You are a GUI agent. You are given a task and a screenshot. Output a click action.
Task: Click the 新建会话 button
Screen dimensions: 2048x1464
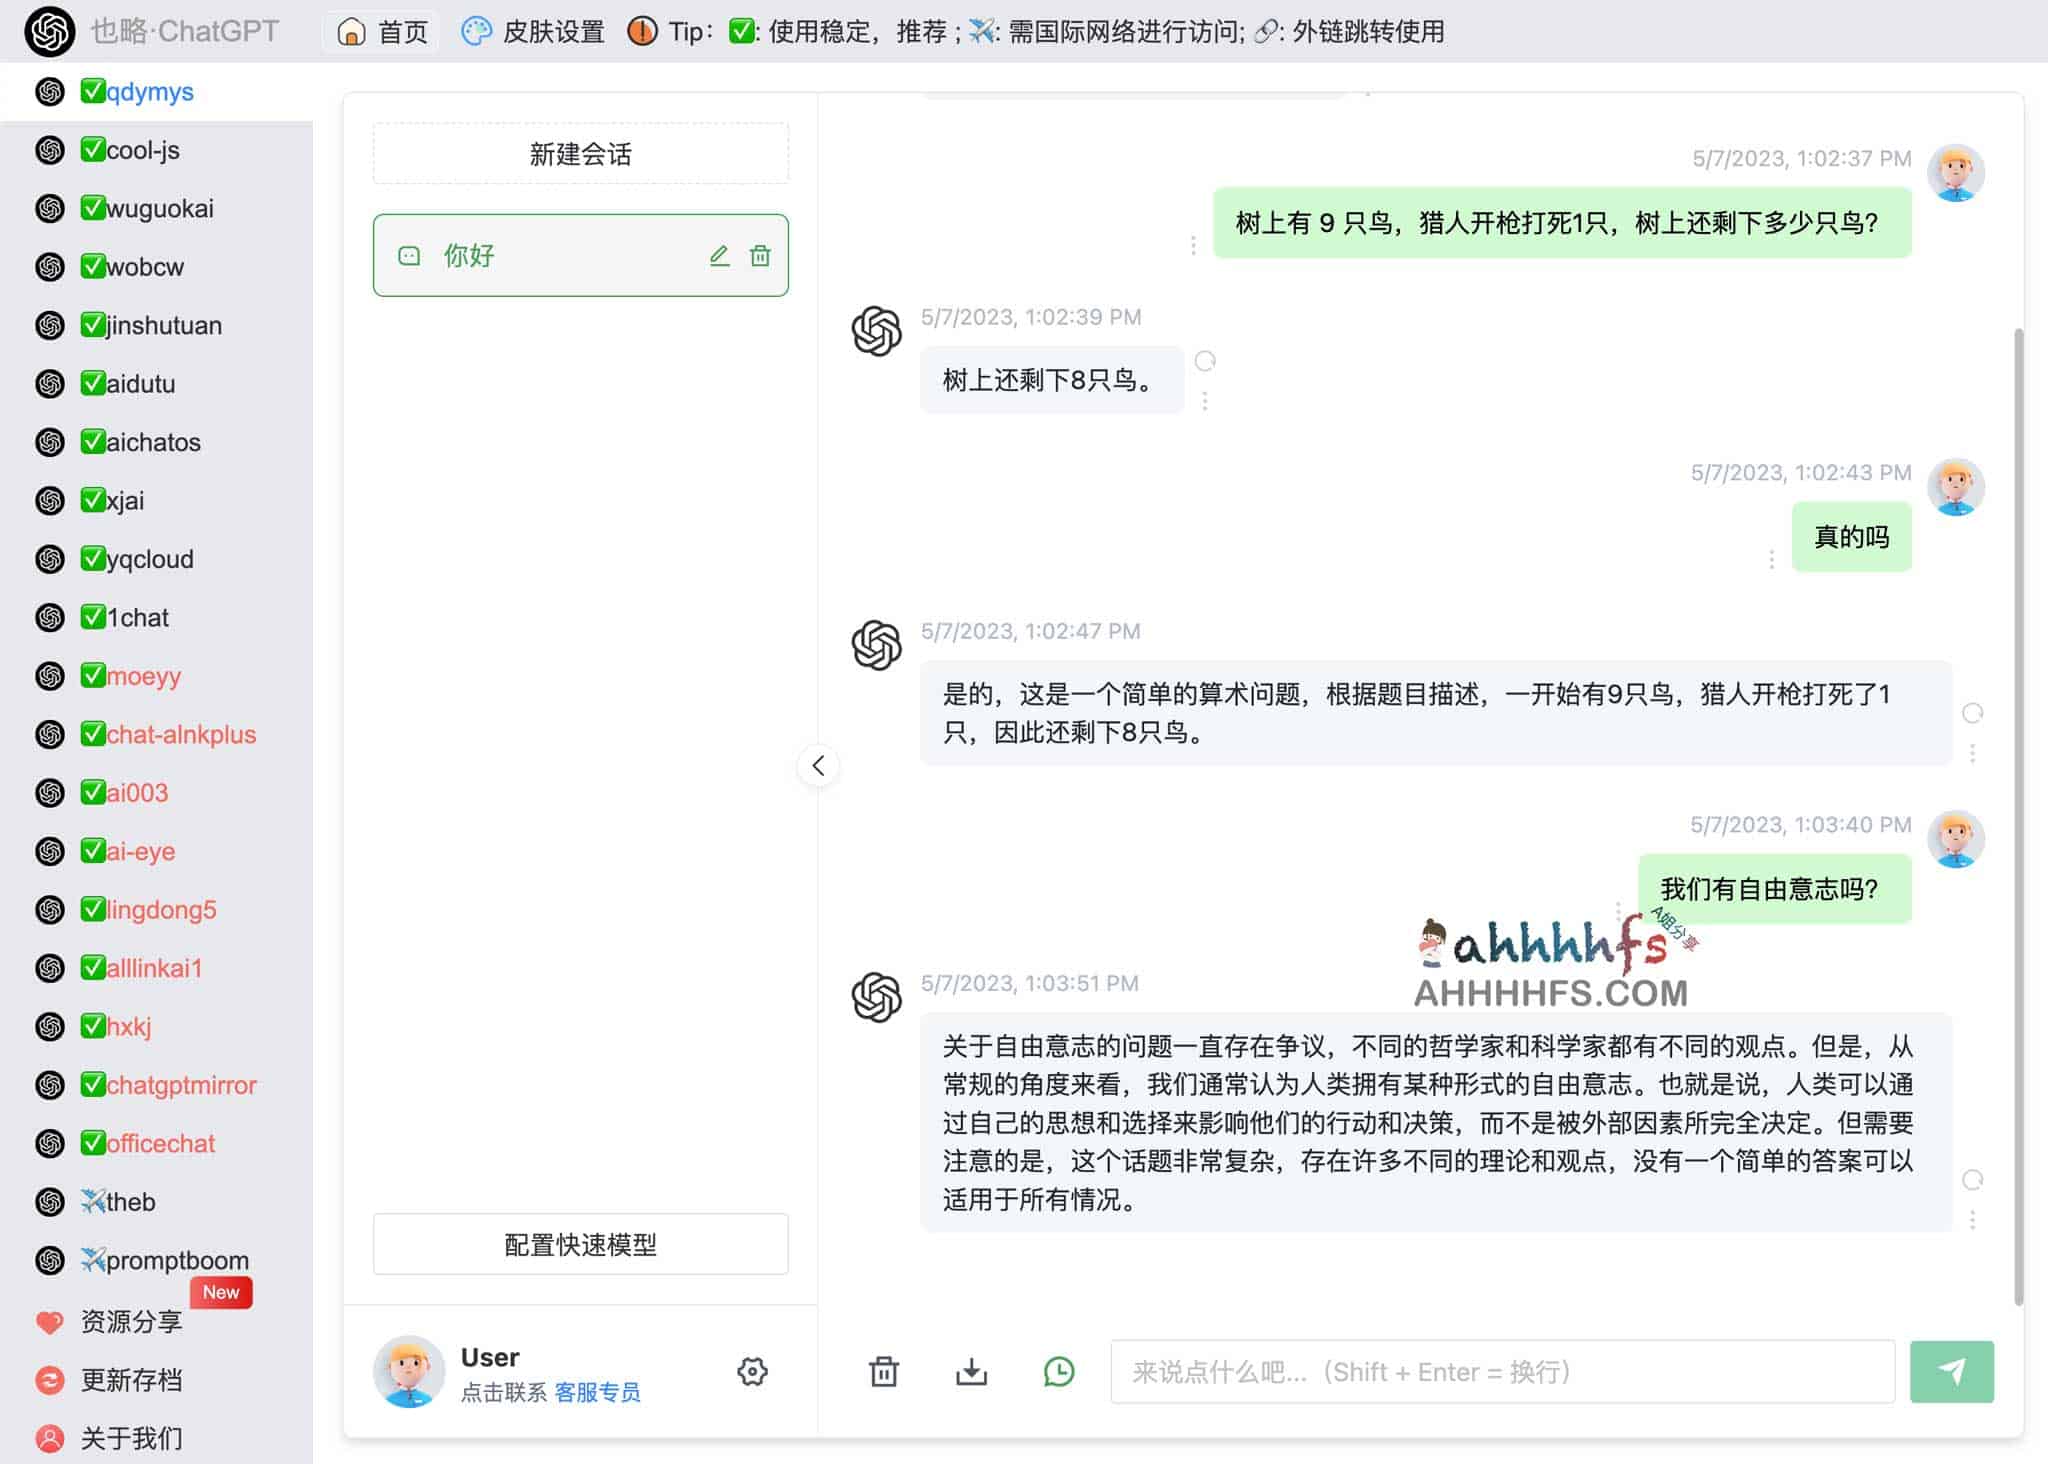[x=580, y=153]
